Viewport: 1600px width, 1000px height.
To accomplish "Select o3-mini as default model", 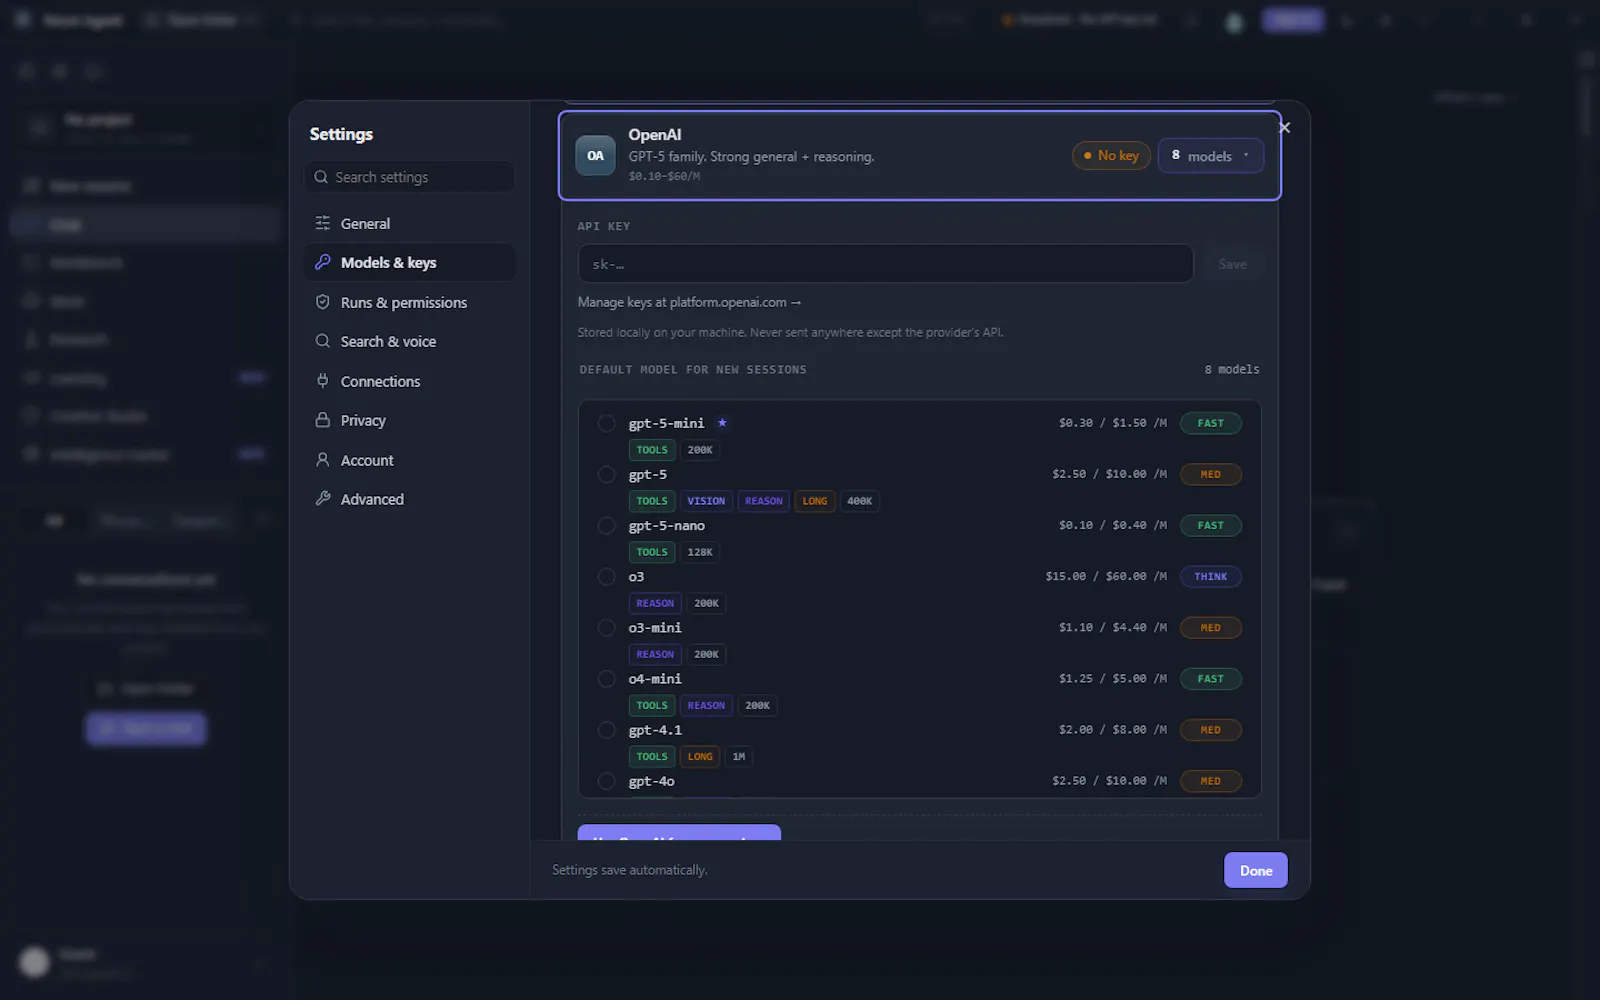I will click(x=606, y=628).
